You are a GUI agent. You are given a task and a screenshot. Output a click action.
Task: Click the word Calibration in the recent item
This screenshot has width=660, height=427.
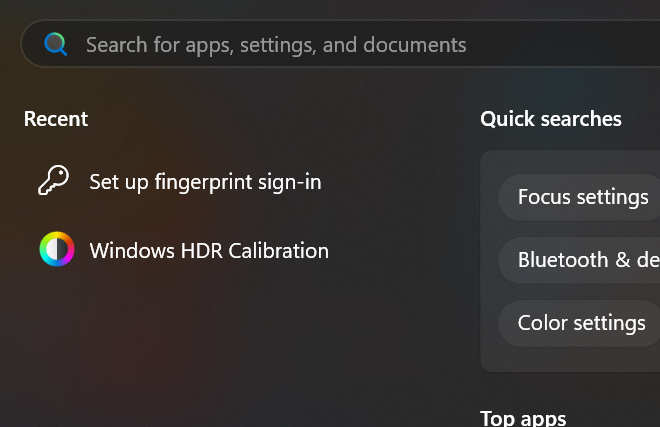(x=278, y=251)
